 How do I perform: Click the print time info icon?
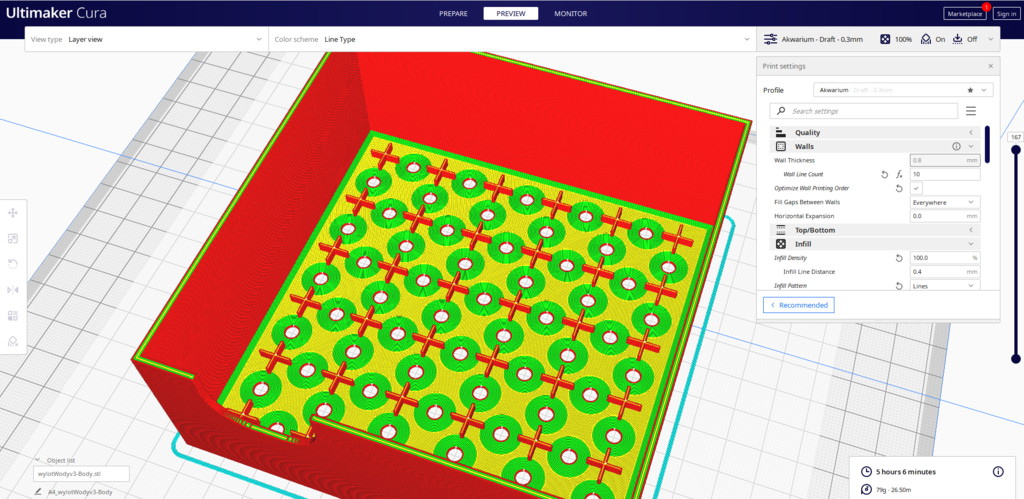[x=997, y=471]
